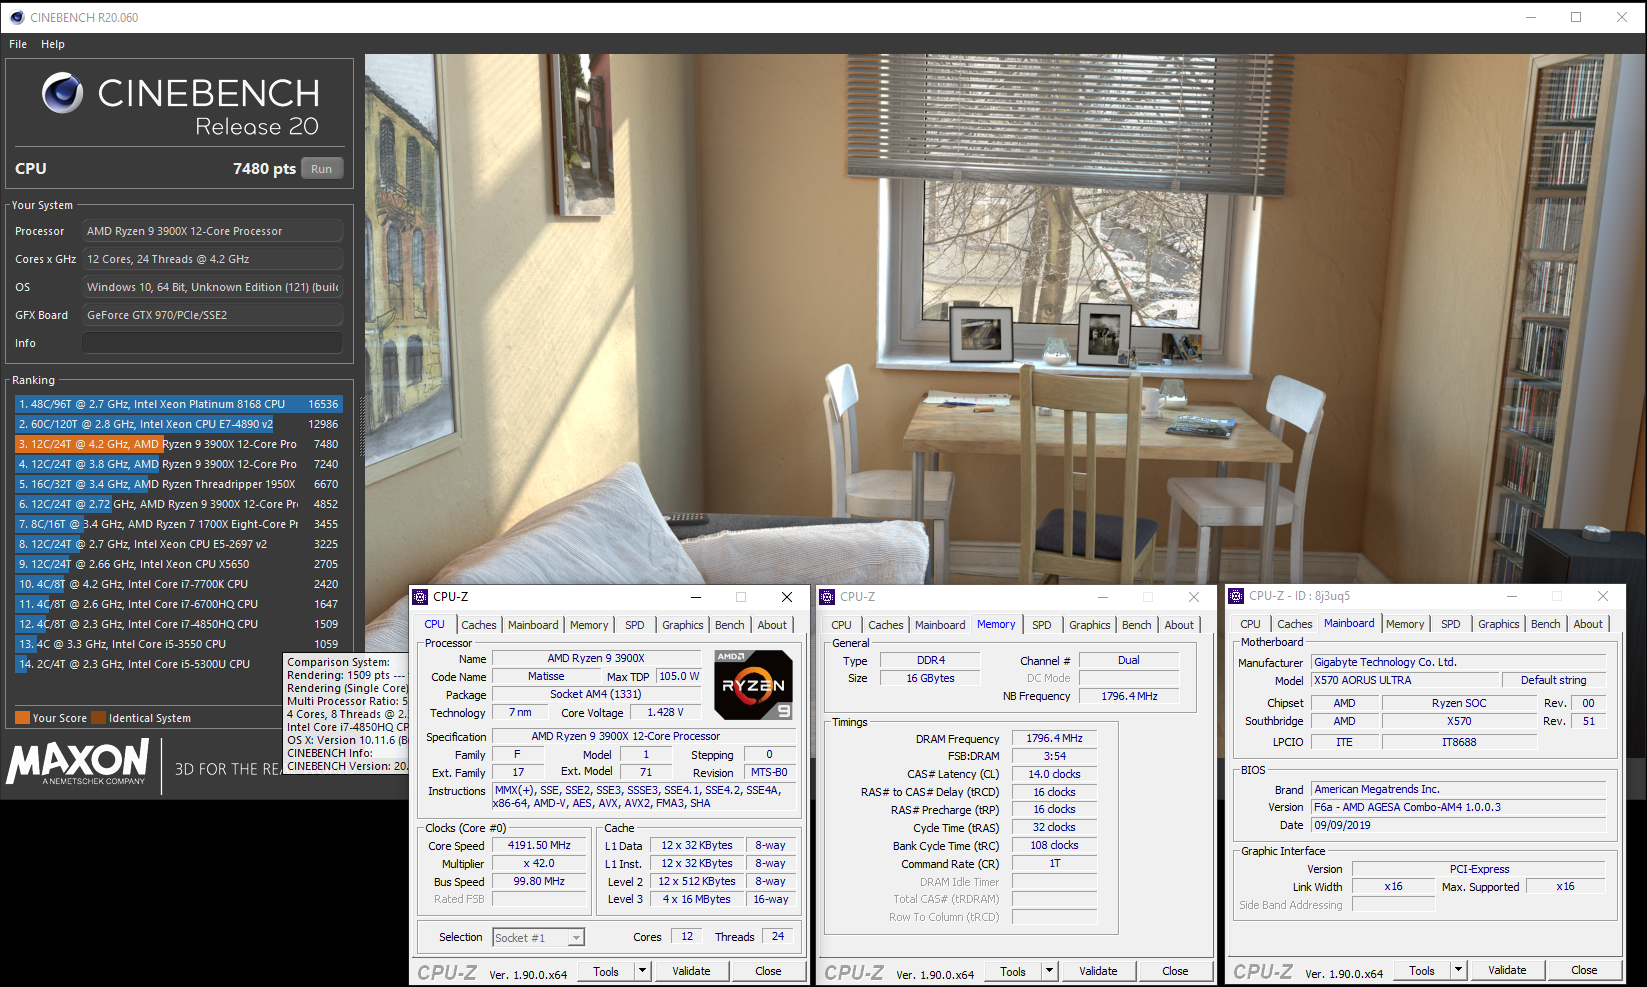This screenshot has width=1647, height=987.
Task: Click Level 3 cache value 4 x 16 MBytes
Action: pyautogui.click(x=696, y=899)
